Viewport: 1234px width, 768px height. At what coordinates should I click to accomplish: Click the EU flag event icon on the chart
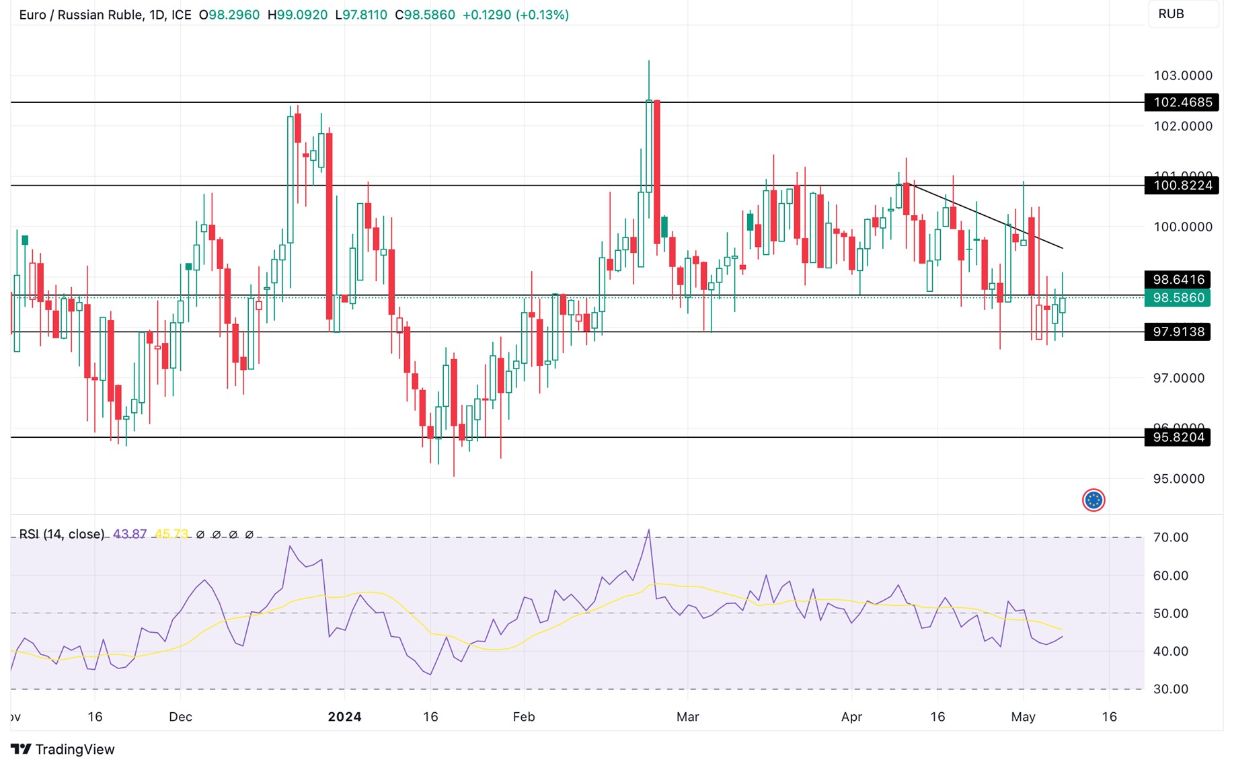(x=1092, y=498)
